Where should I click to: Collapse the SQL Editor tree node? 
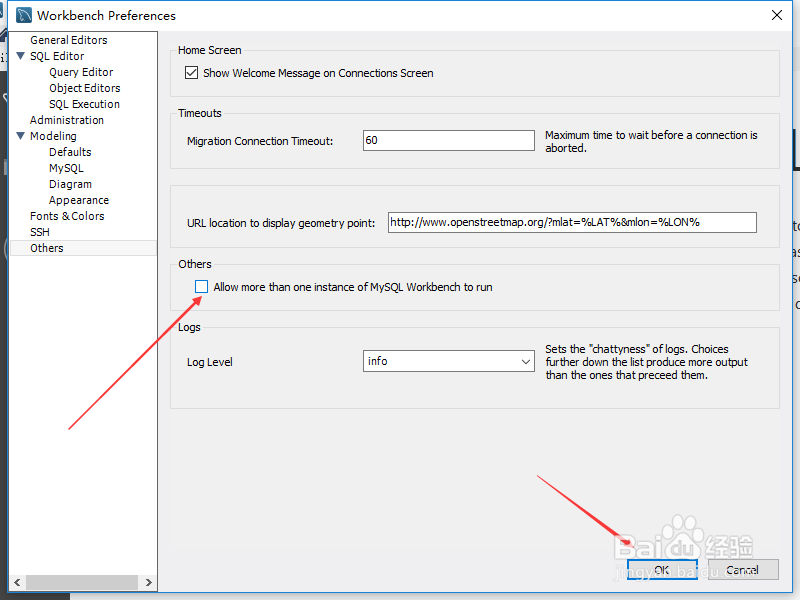(x=21, y=56)
